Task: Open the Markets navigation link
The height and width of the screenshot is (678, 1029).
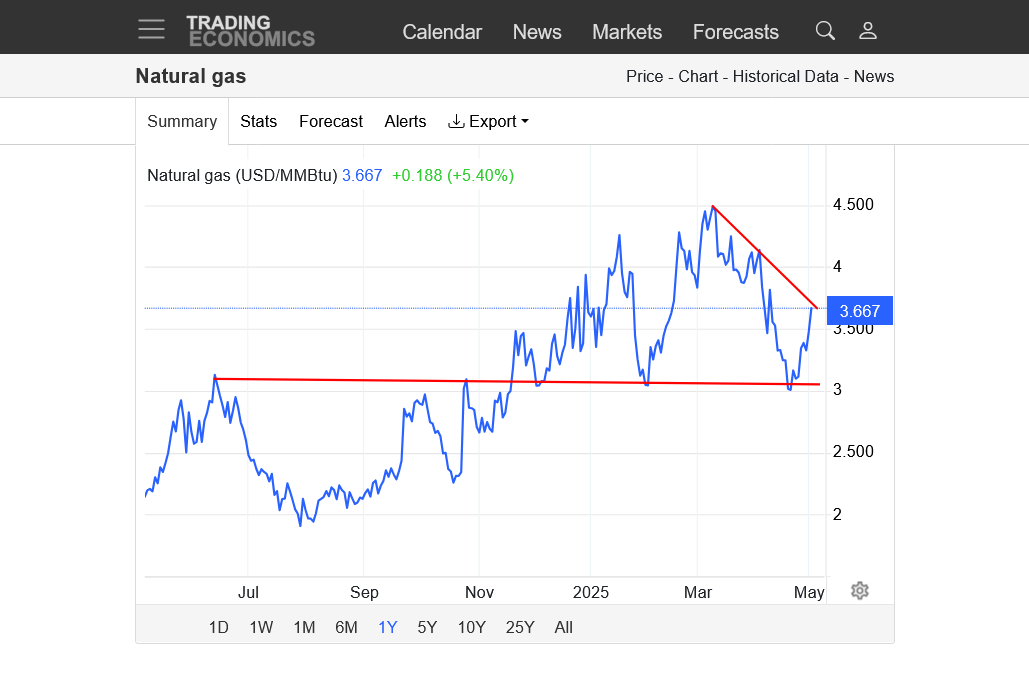Action: (x=627, y=32)
